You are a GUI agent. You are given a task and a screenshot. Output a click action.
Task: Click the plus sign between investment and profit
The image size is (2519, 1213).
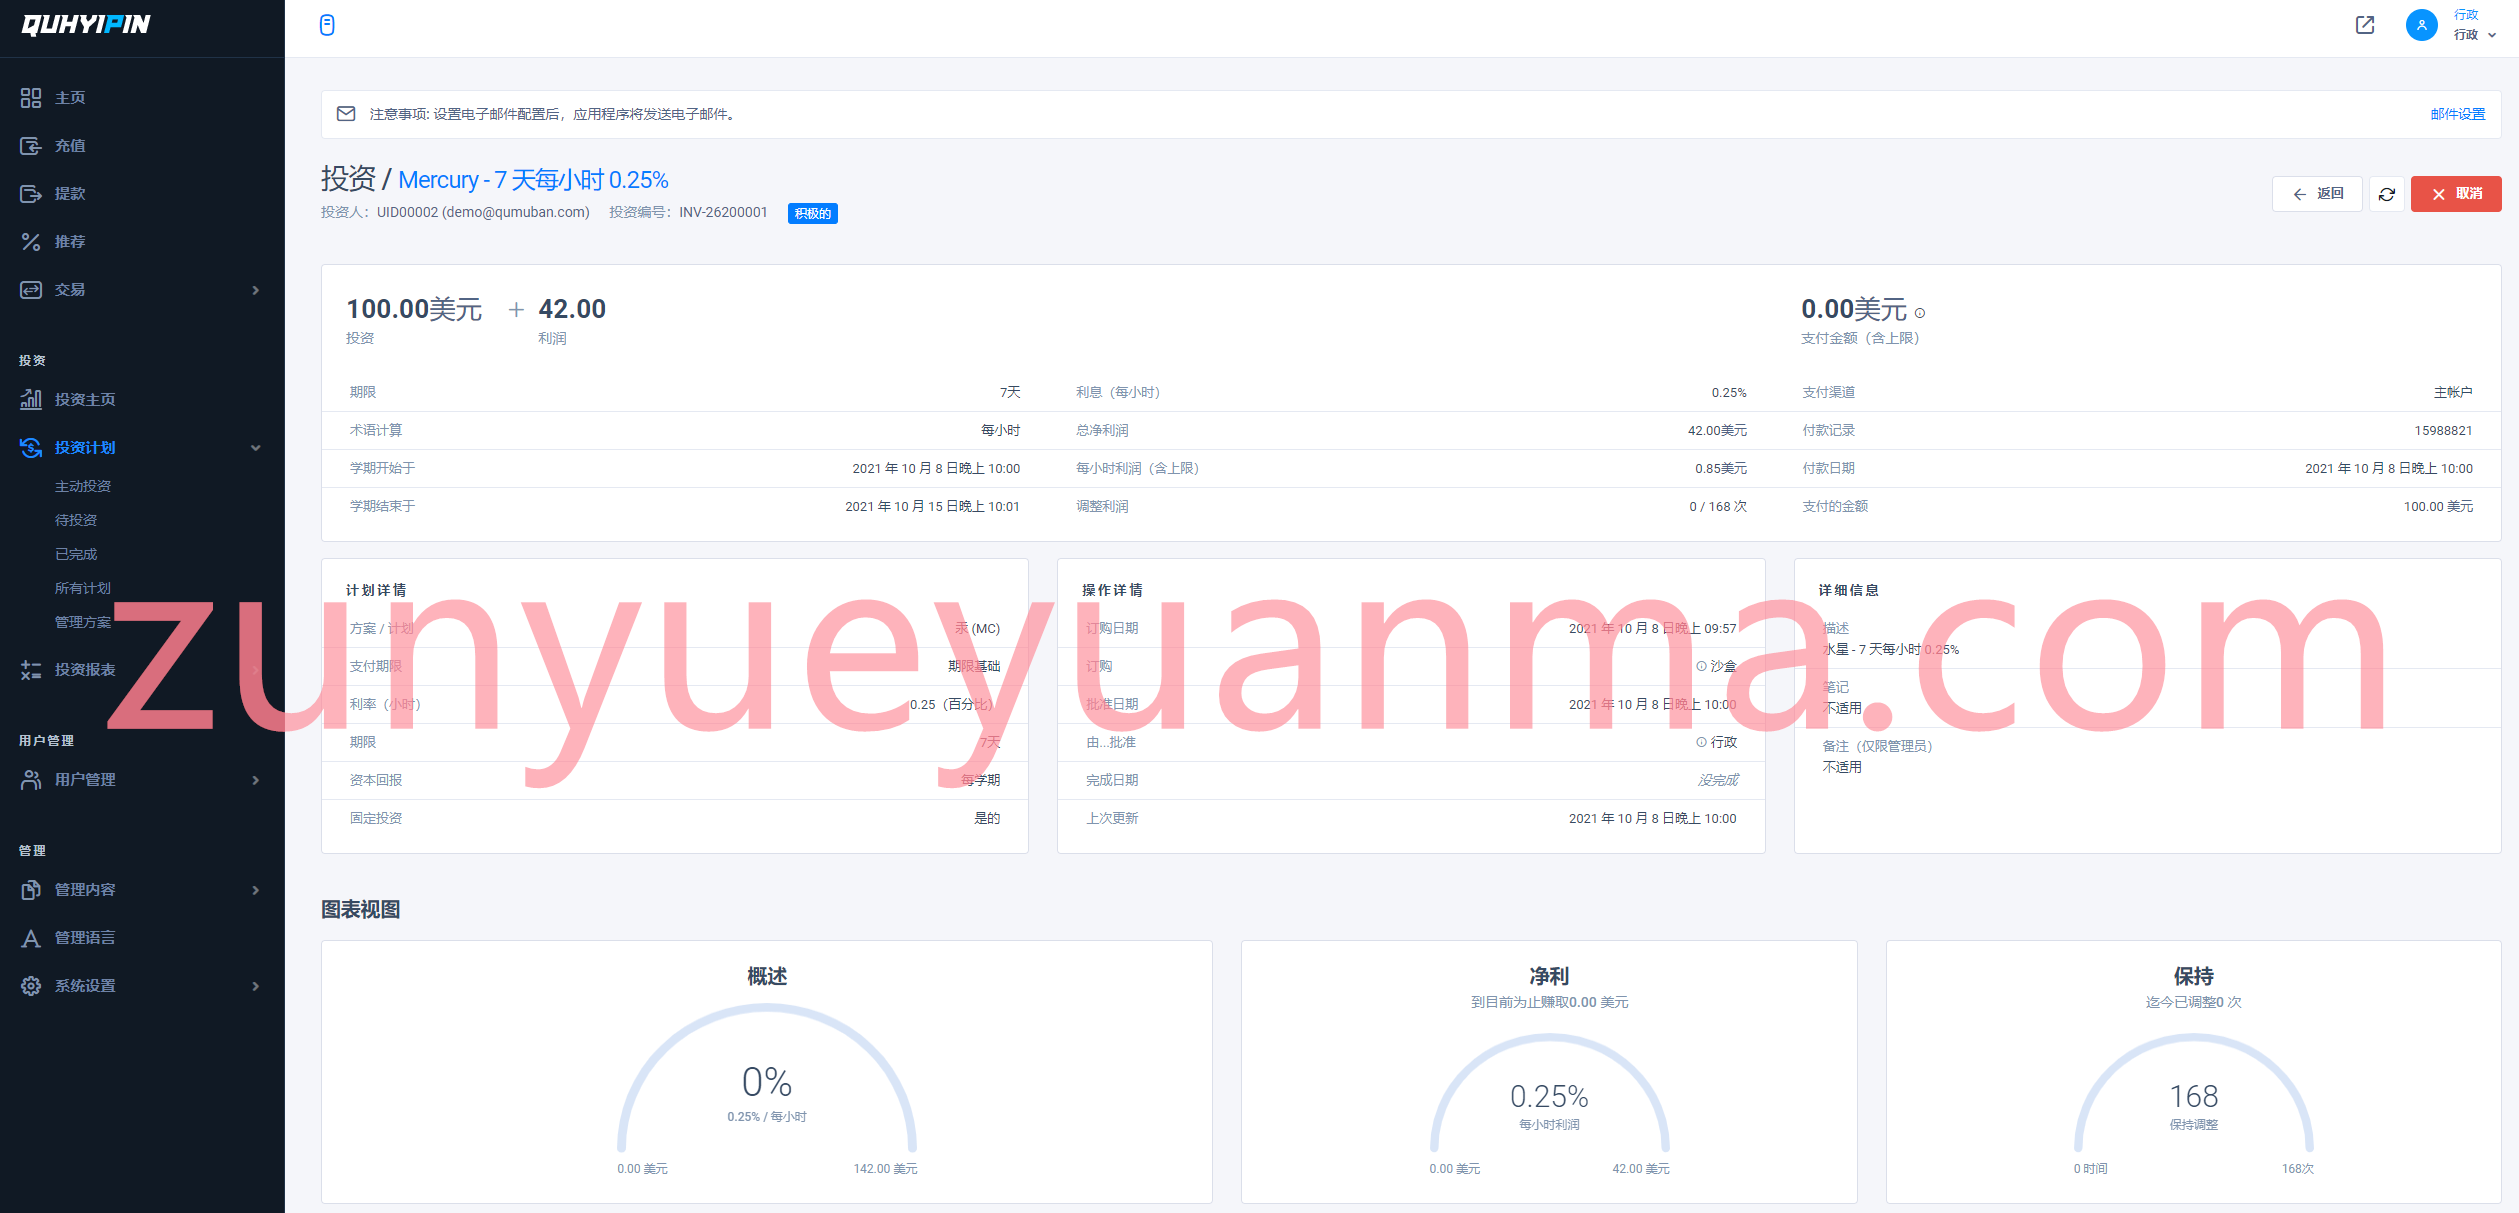tap(516, 310)
